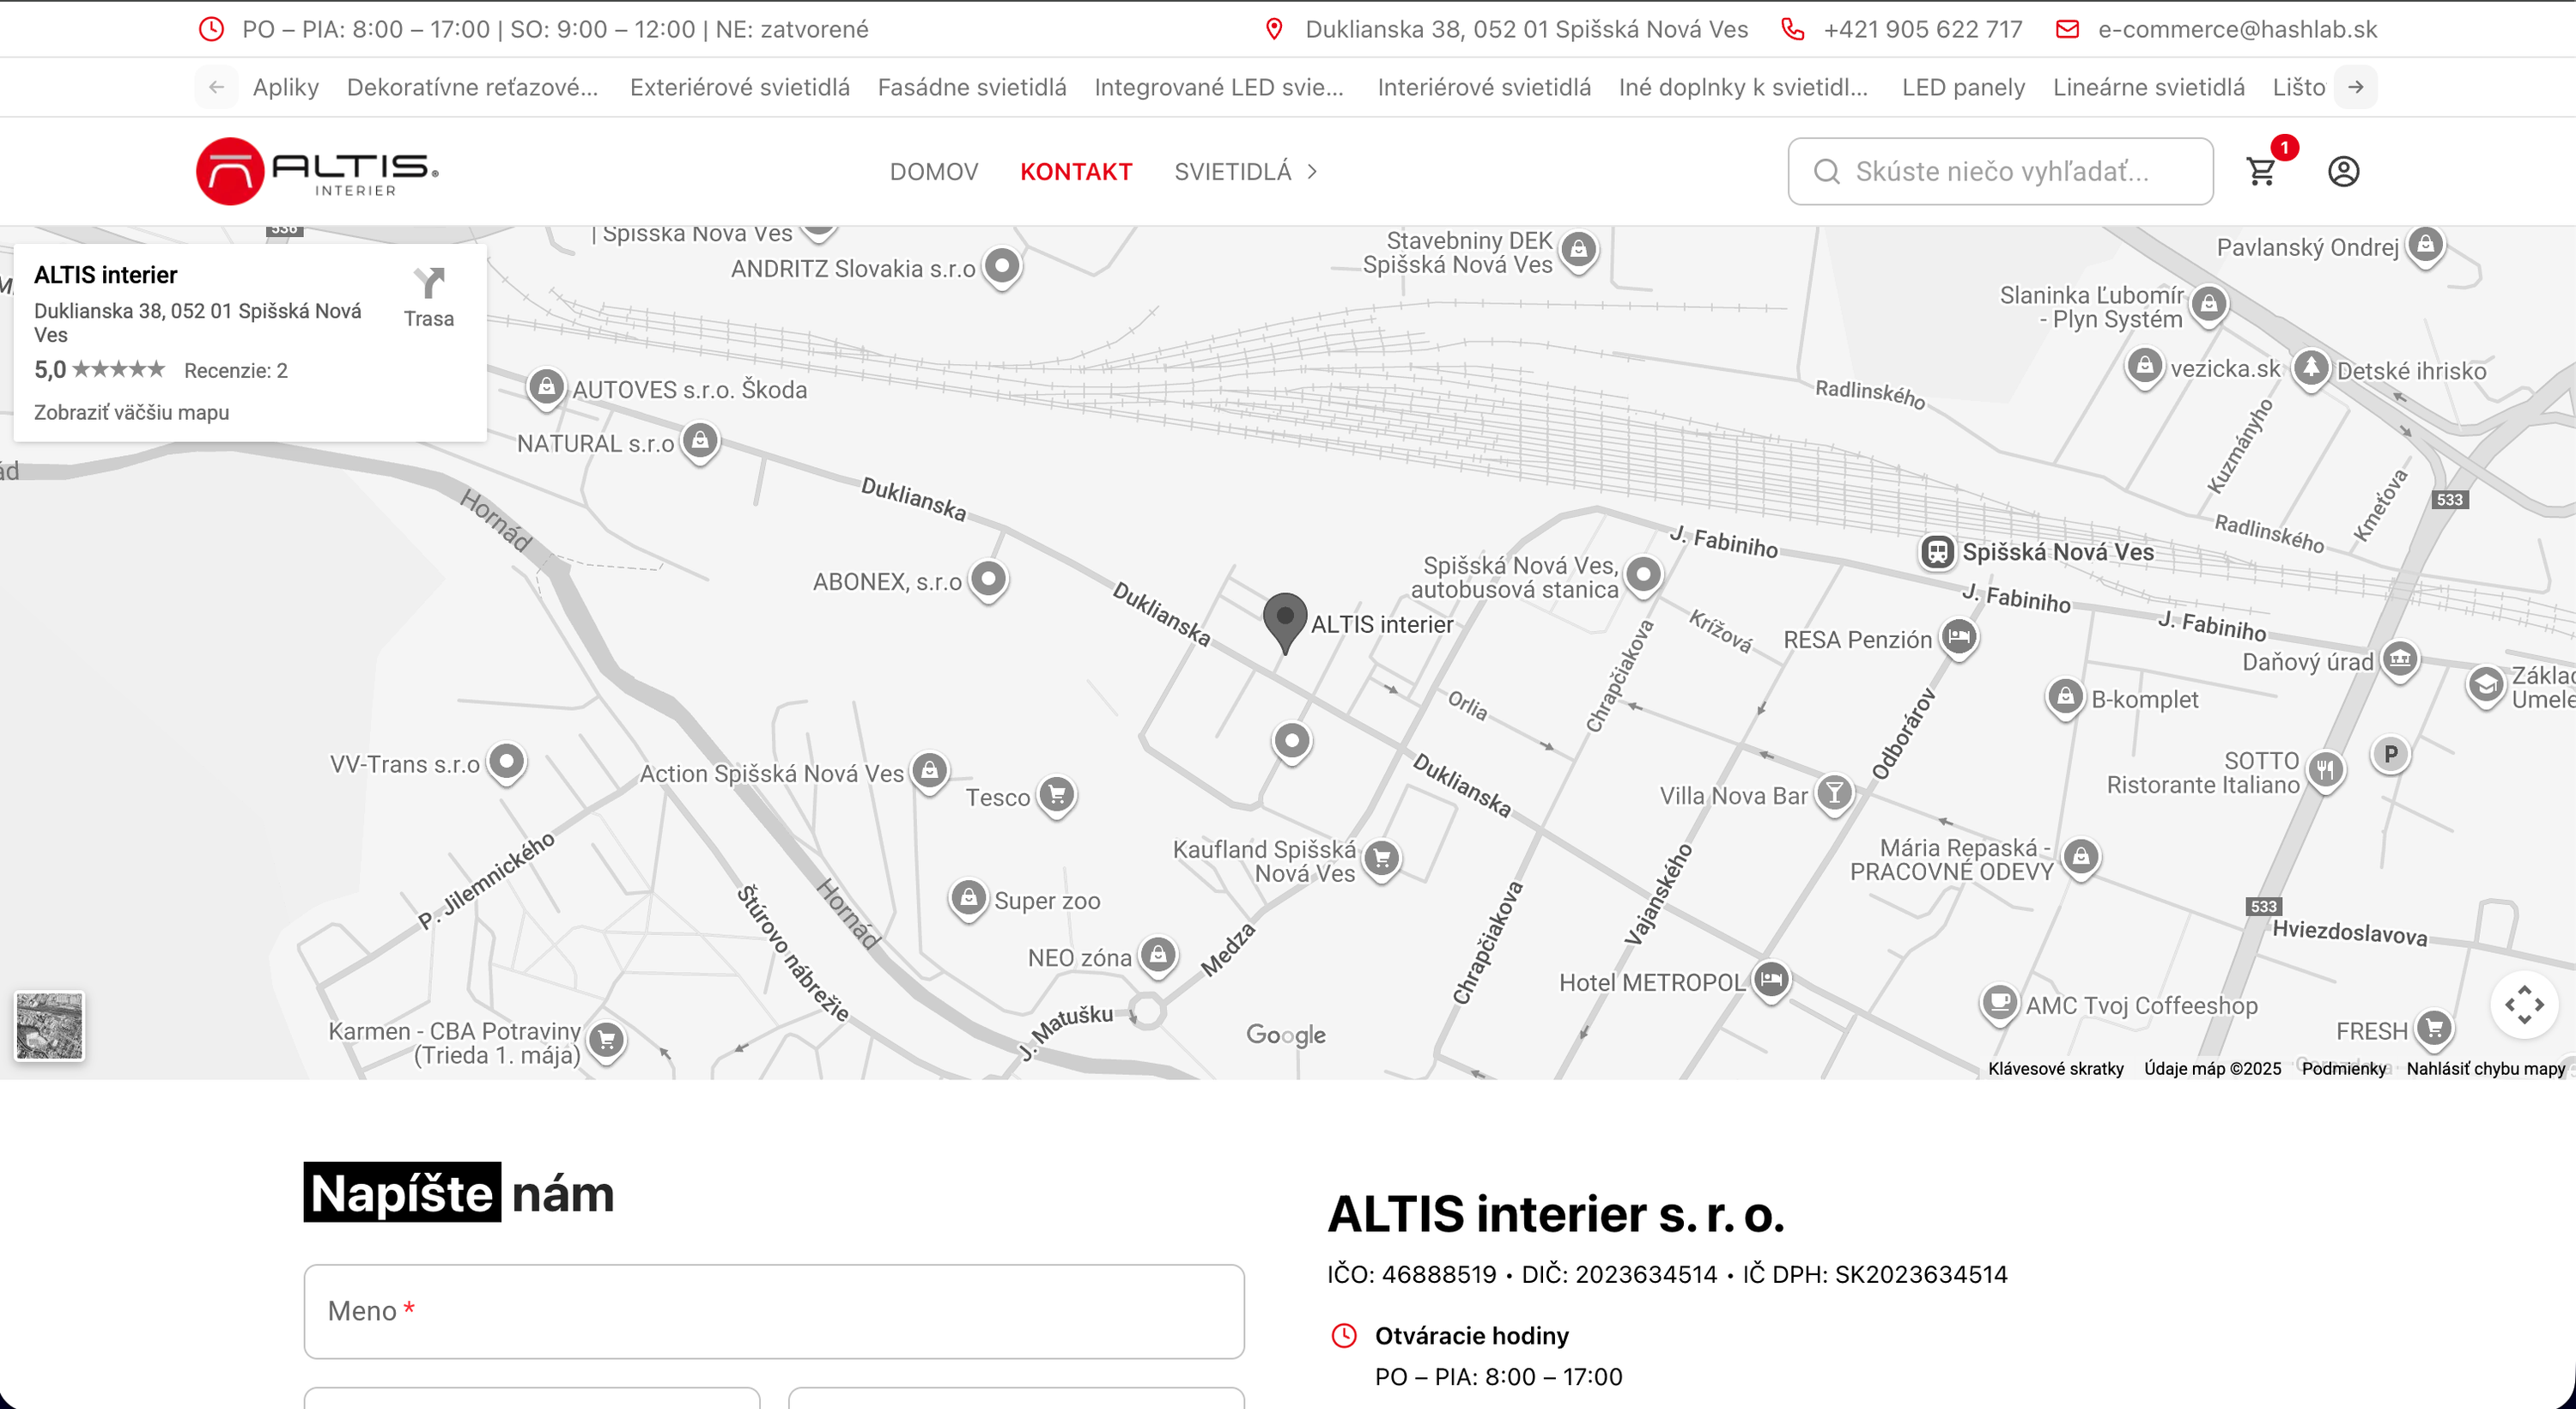Expand the SVIETIDLÁ menu chevron
Image resolution: width=2576 pixels, height=1409 pixels.
point(1313,172)
